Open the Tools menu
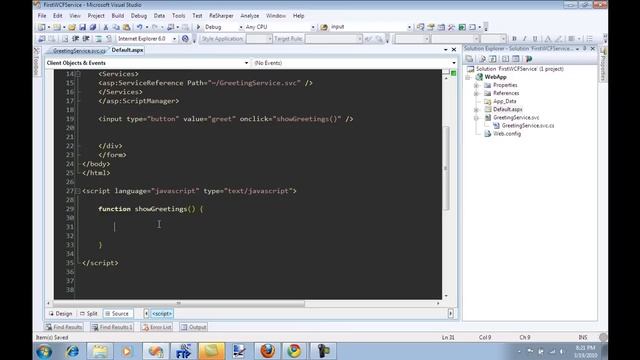Screen dimensions: 640x360 pos(178,16)
